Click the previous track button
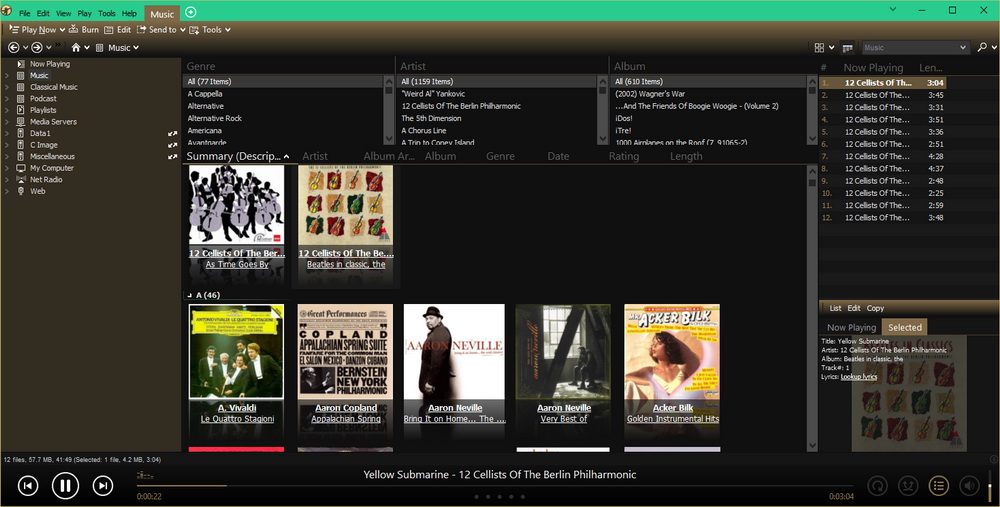 coord(27,486)
